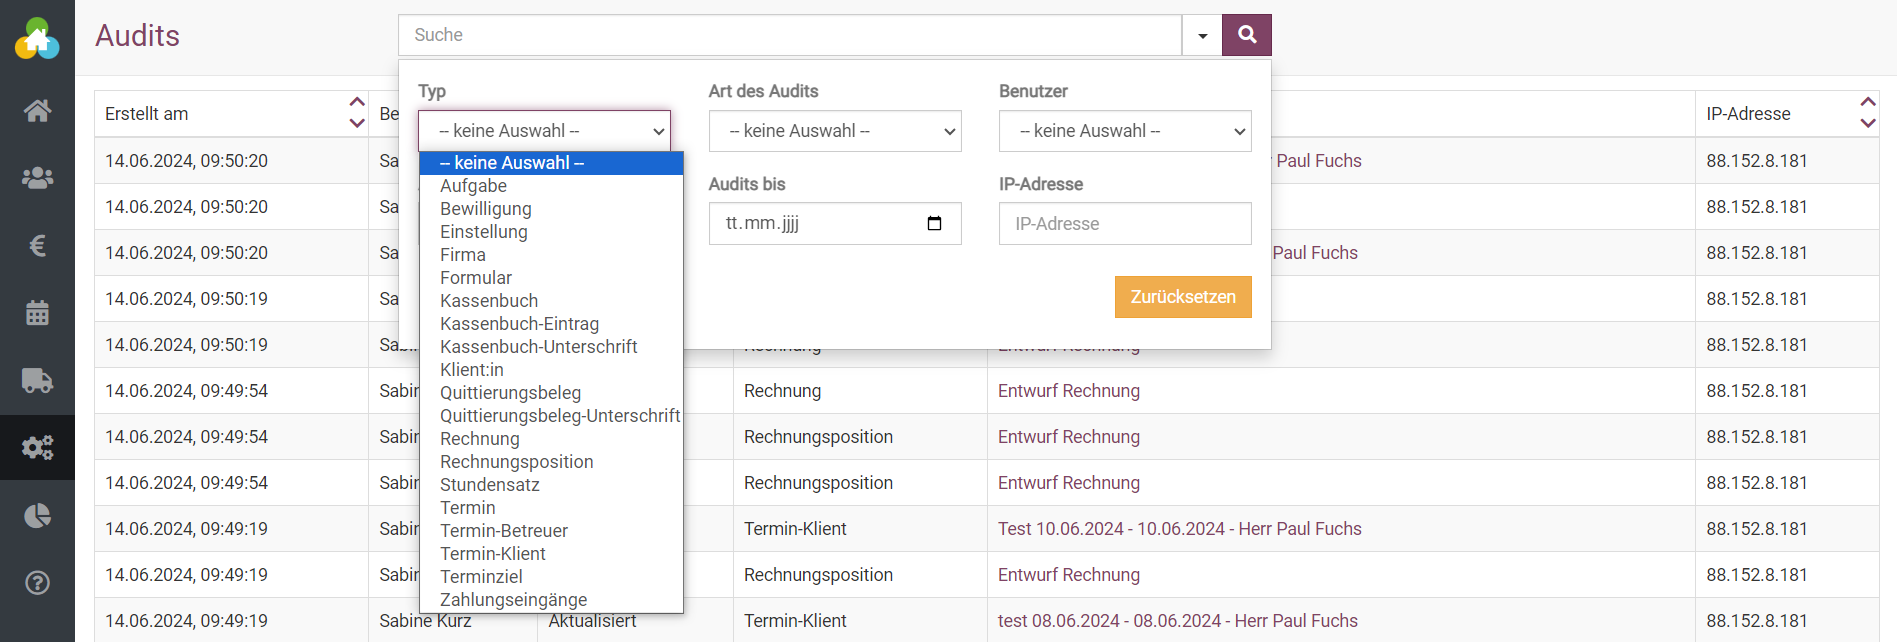
Task: Open the Benutzer dropdown
Action: [1124, 131]
